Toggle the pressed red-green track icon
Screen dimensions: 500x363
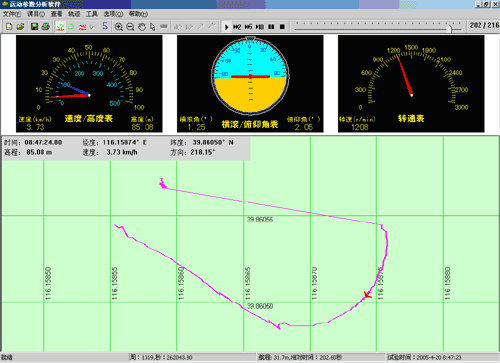(60, 27)
